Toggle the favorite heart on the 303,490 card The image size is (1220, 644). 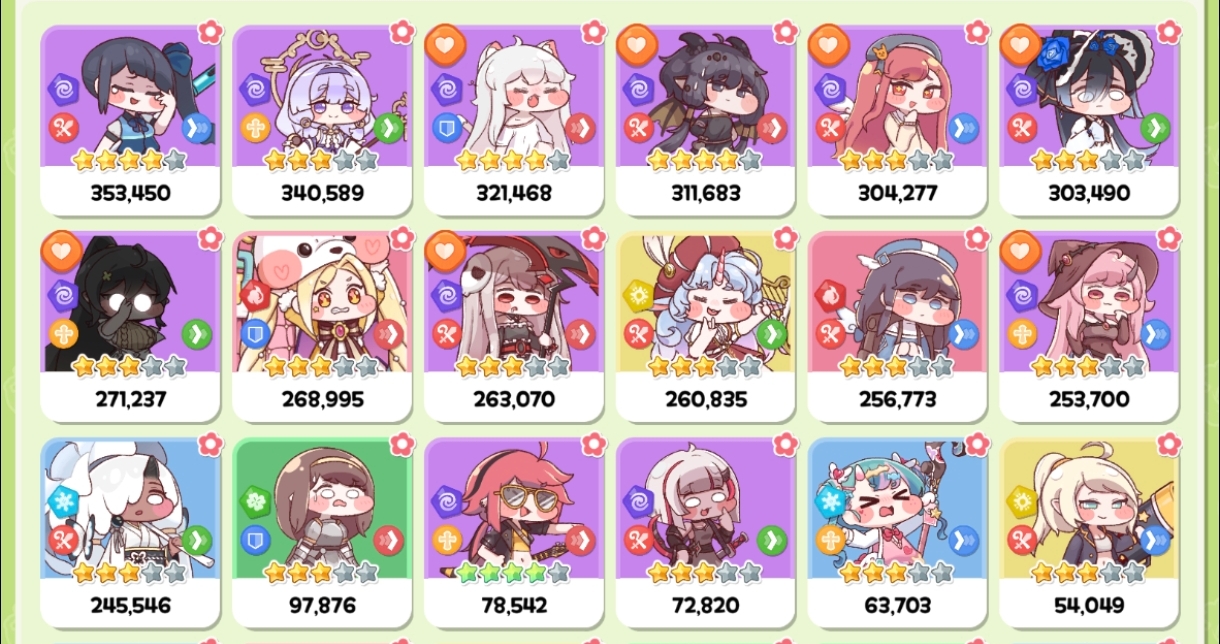[1019, 44]
